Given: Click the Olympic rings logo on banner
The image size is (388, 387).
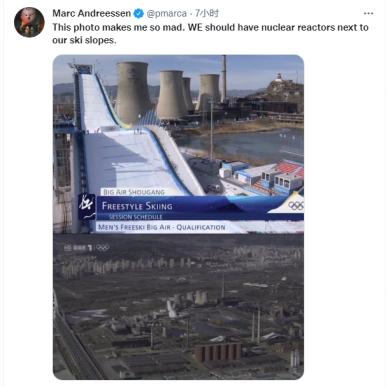Looking at the screenshot, I should tap(296, 206).
